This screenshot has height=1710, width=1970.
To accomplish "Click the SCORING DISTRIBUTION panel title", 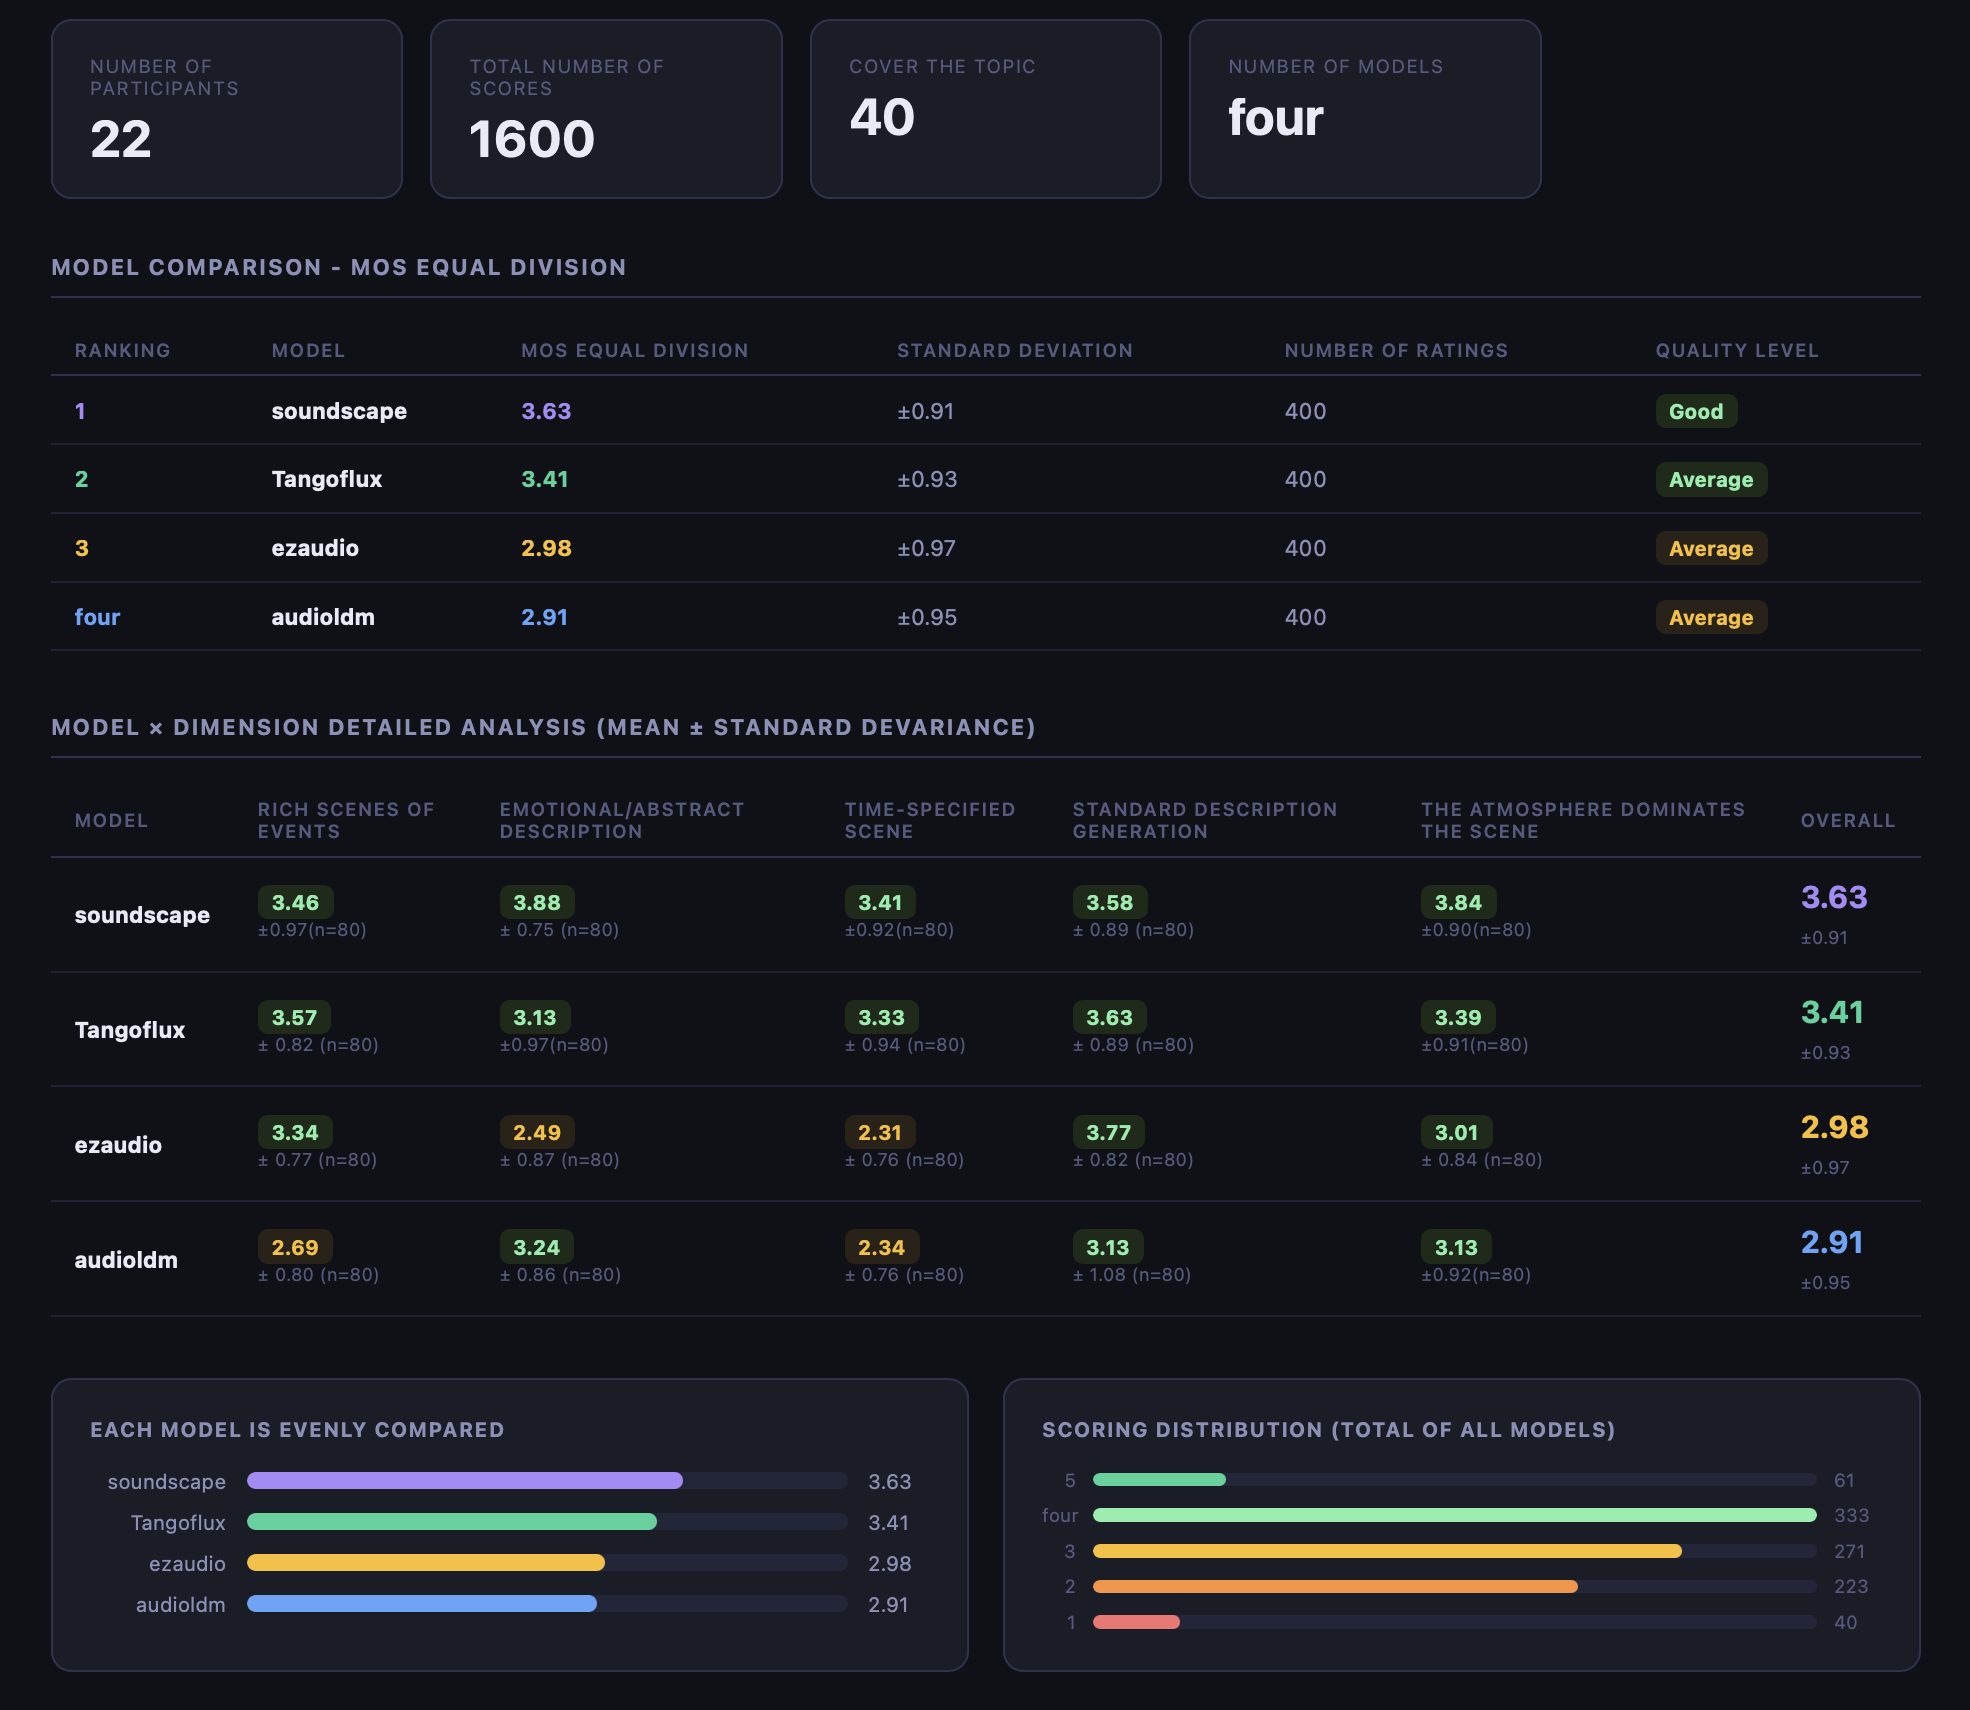I will [1328, 1429].
